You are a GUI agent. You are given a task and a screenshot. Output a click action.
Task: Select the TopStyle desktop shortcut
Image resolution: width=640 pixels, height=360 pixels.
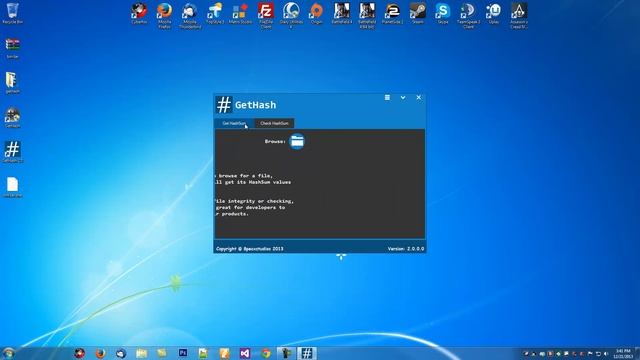point(215,13)
